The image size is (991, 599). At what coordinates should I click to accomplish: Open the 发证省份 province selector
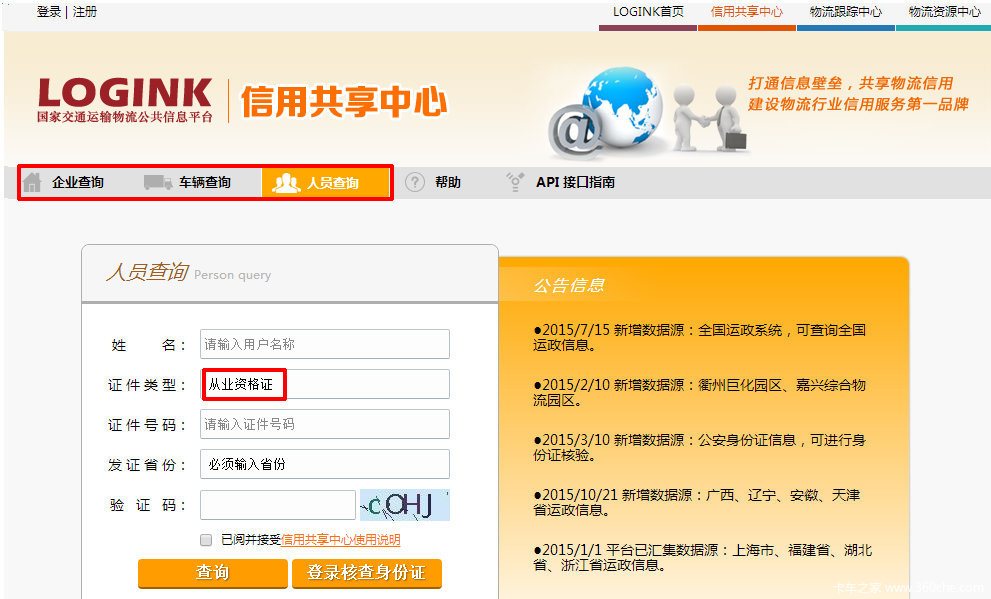pyautogui.click(x=324, y=464)
